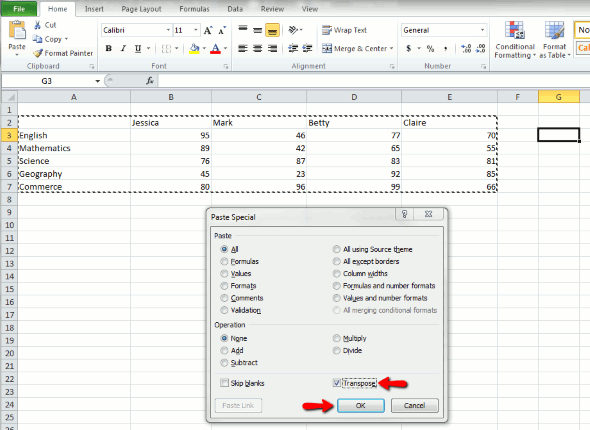Screen dimensions: 590x430
Task: Open Format as Table gallery
Action: click(x=555, y=40)
